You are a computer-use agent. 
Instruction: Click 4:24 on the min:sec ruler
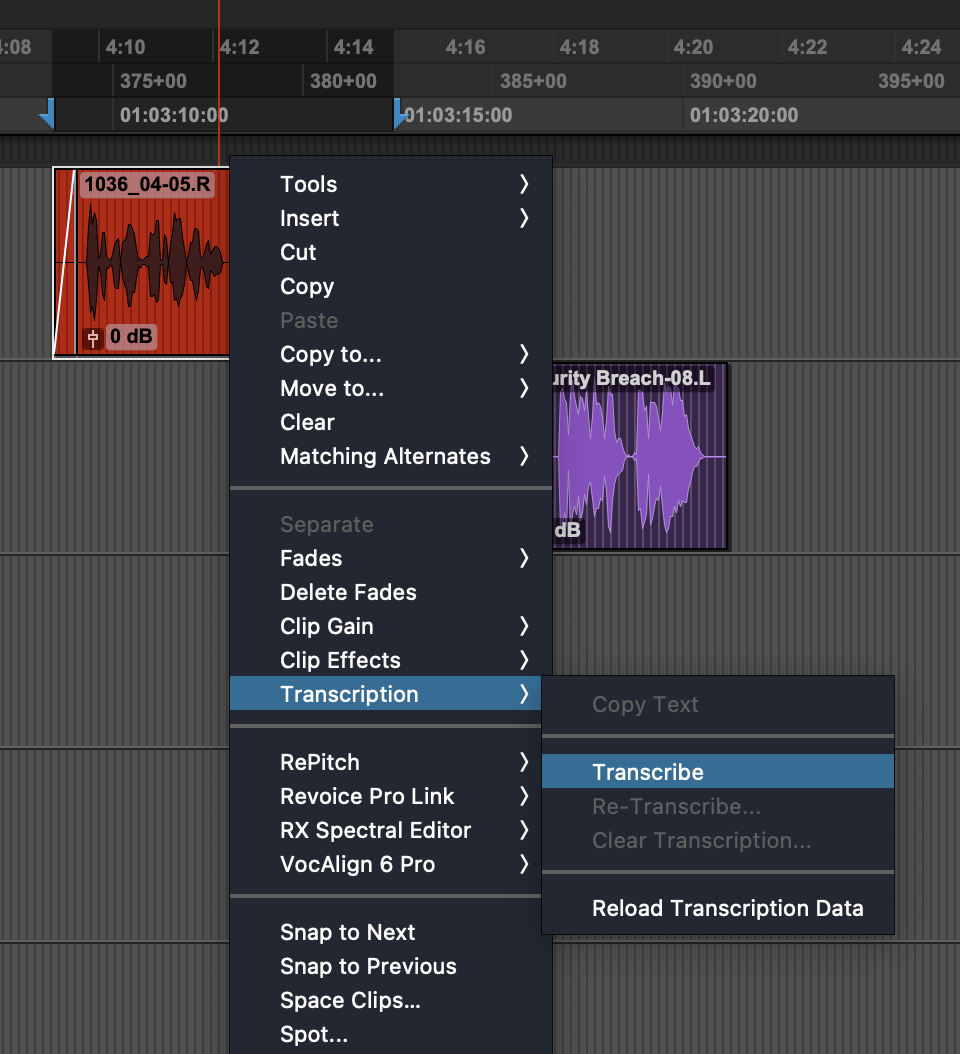[922, 47]
